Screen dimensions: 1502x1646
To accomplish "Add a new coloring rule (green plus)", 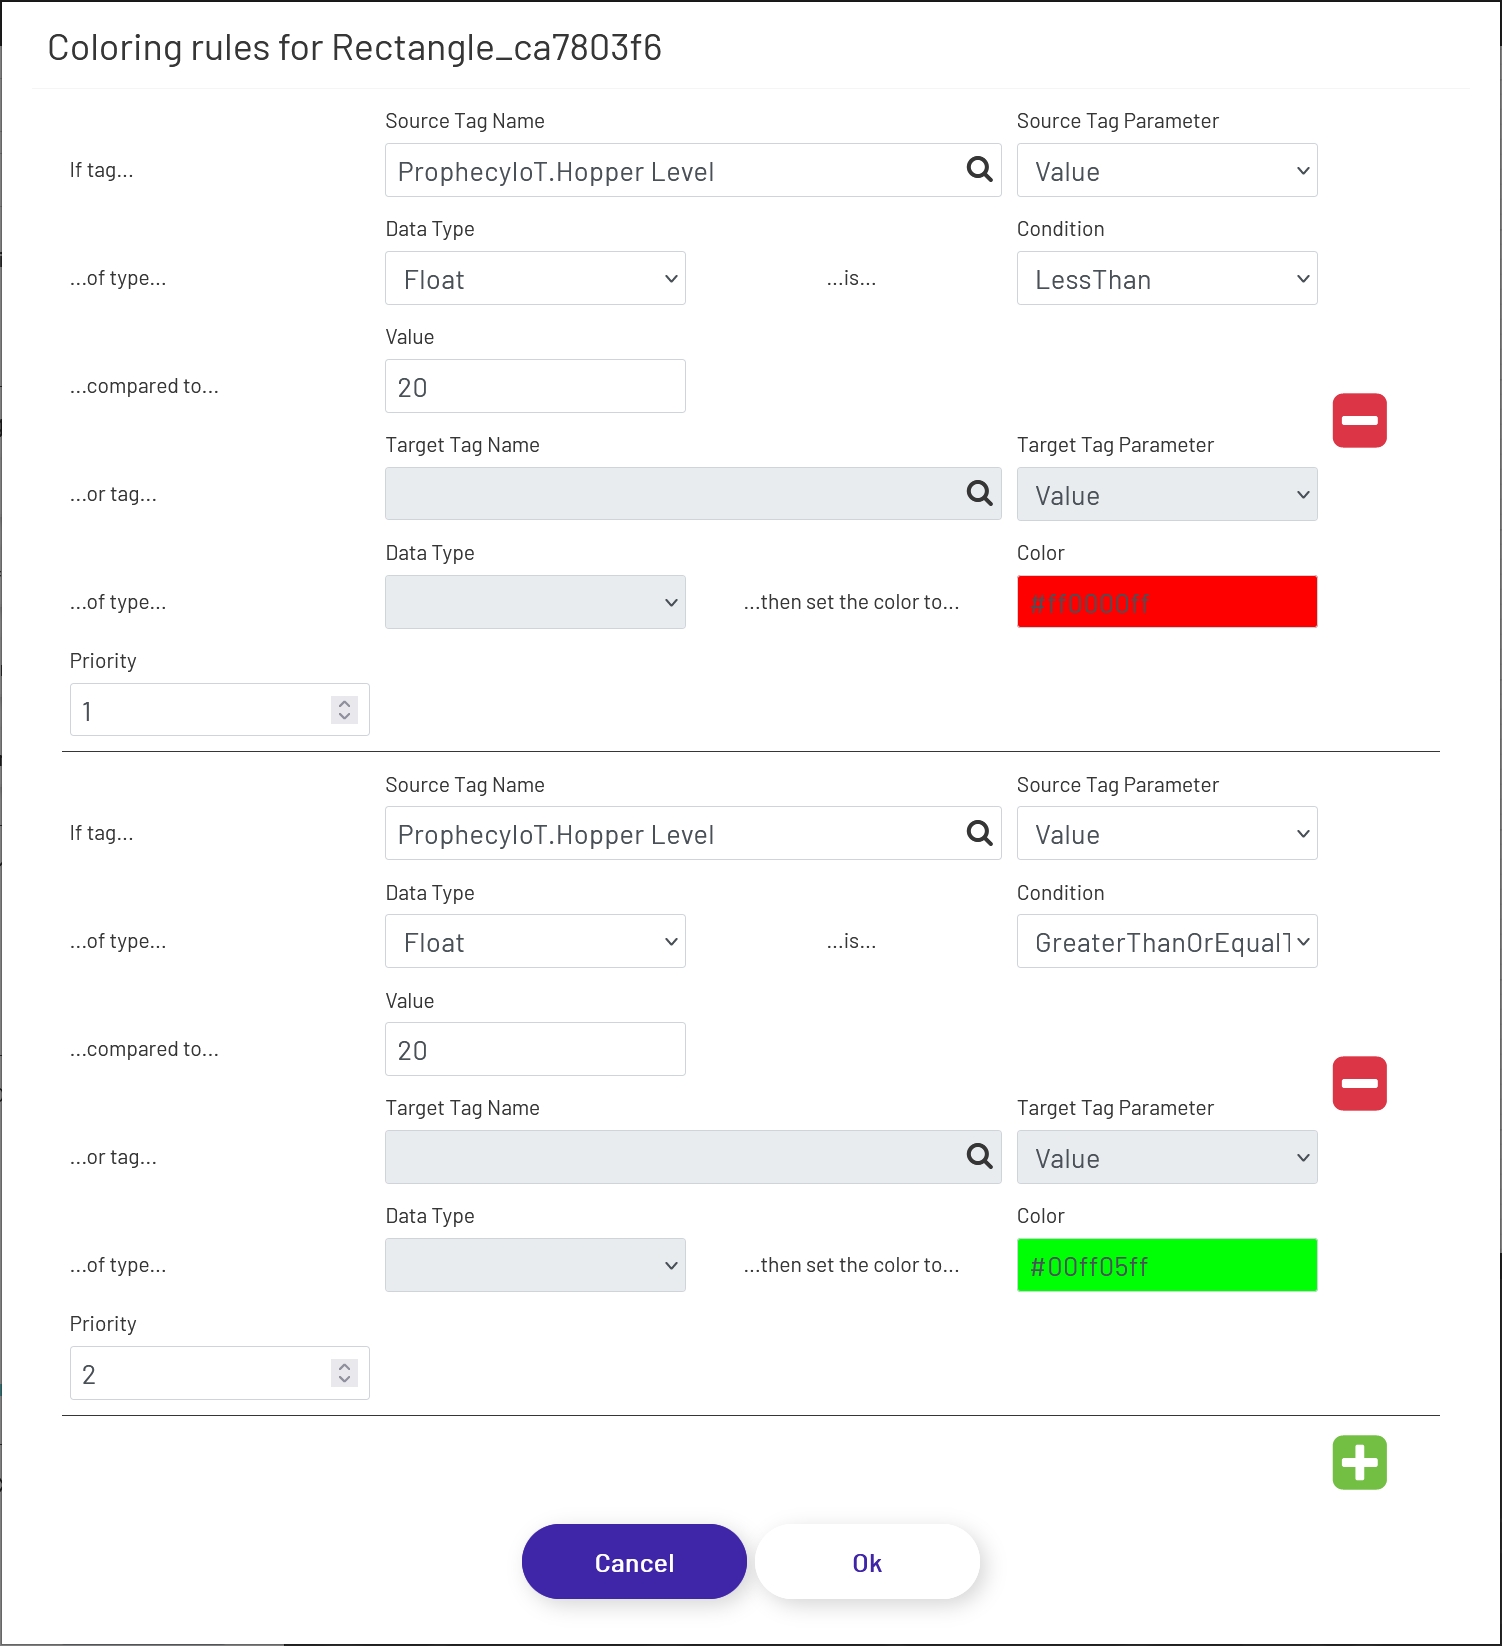I will [1359, 1462].
